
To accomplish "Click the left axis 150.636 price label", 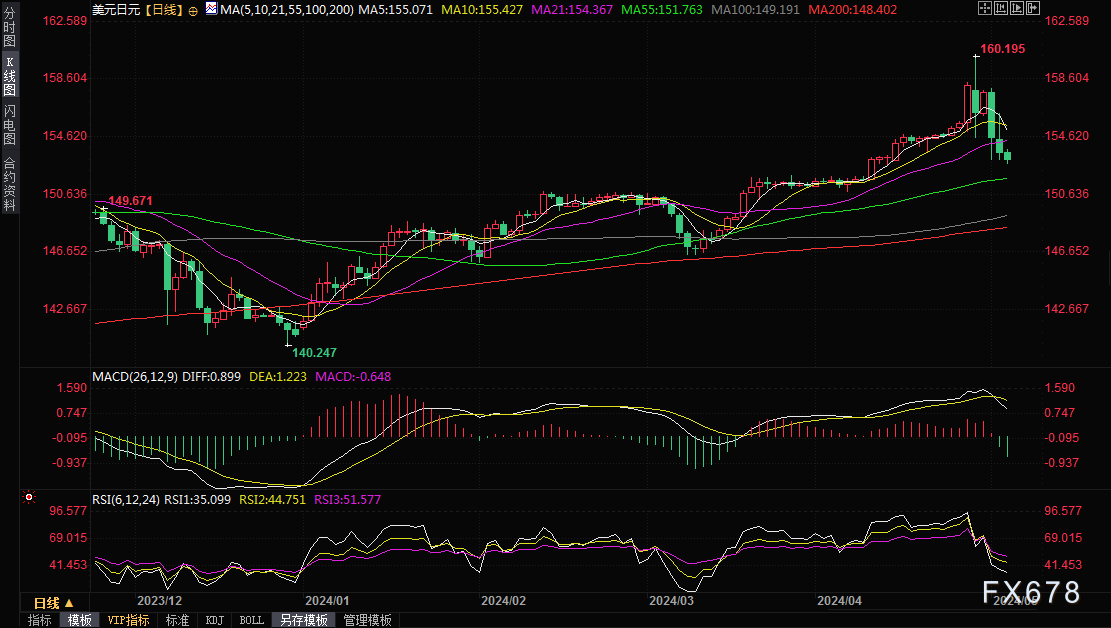I will pos(65,194).
